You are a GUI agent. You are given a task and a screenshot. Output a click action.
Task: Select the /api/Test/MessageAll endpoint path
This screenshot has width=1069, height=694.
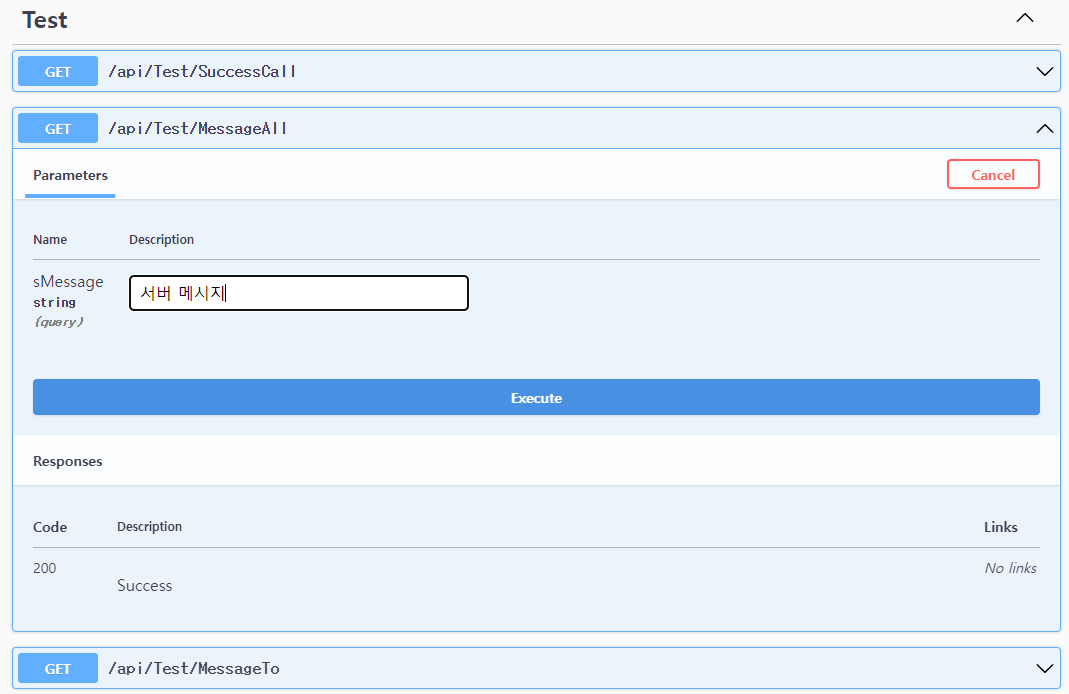[x=195, y=128]
